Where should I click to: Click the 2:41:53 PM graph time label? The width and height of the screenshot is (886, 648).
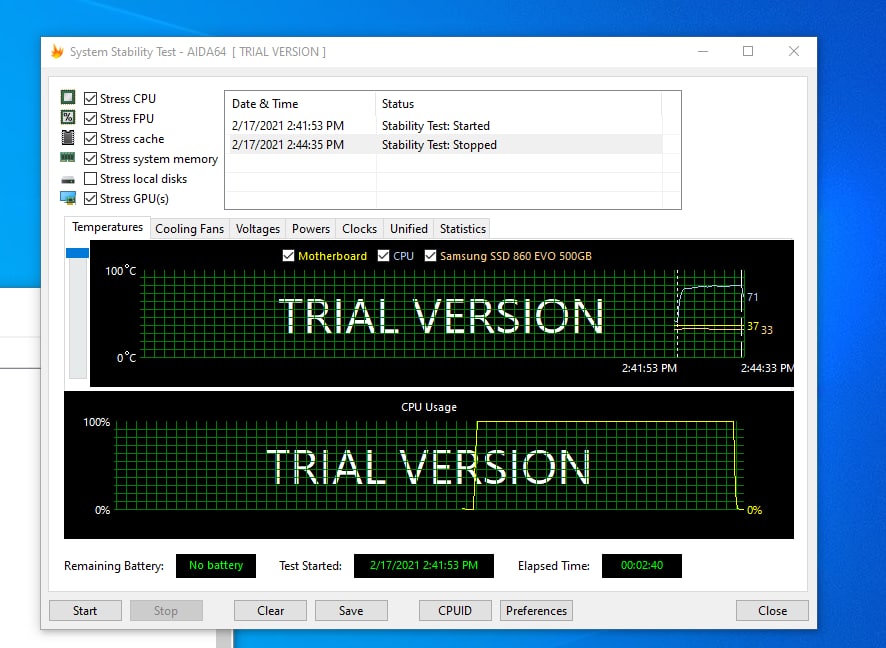coord(649,368)
